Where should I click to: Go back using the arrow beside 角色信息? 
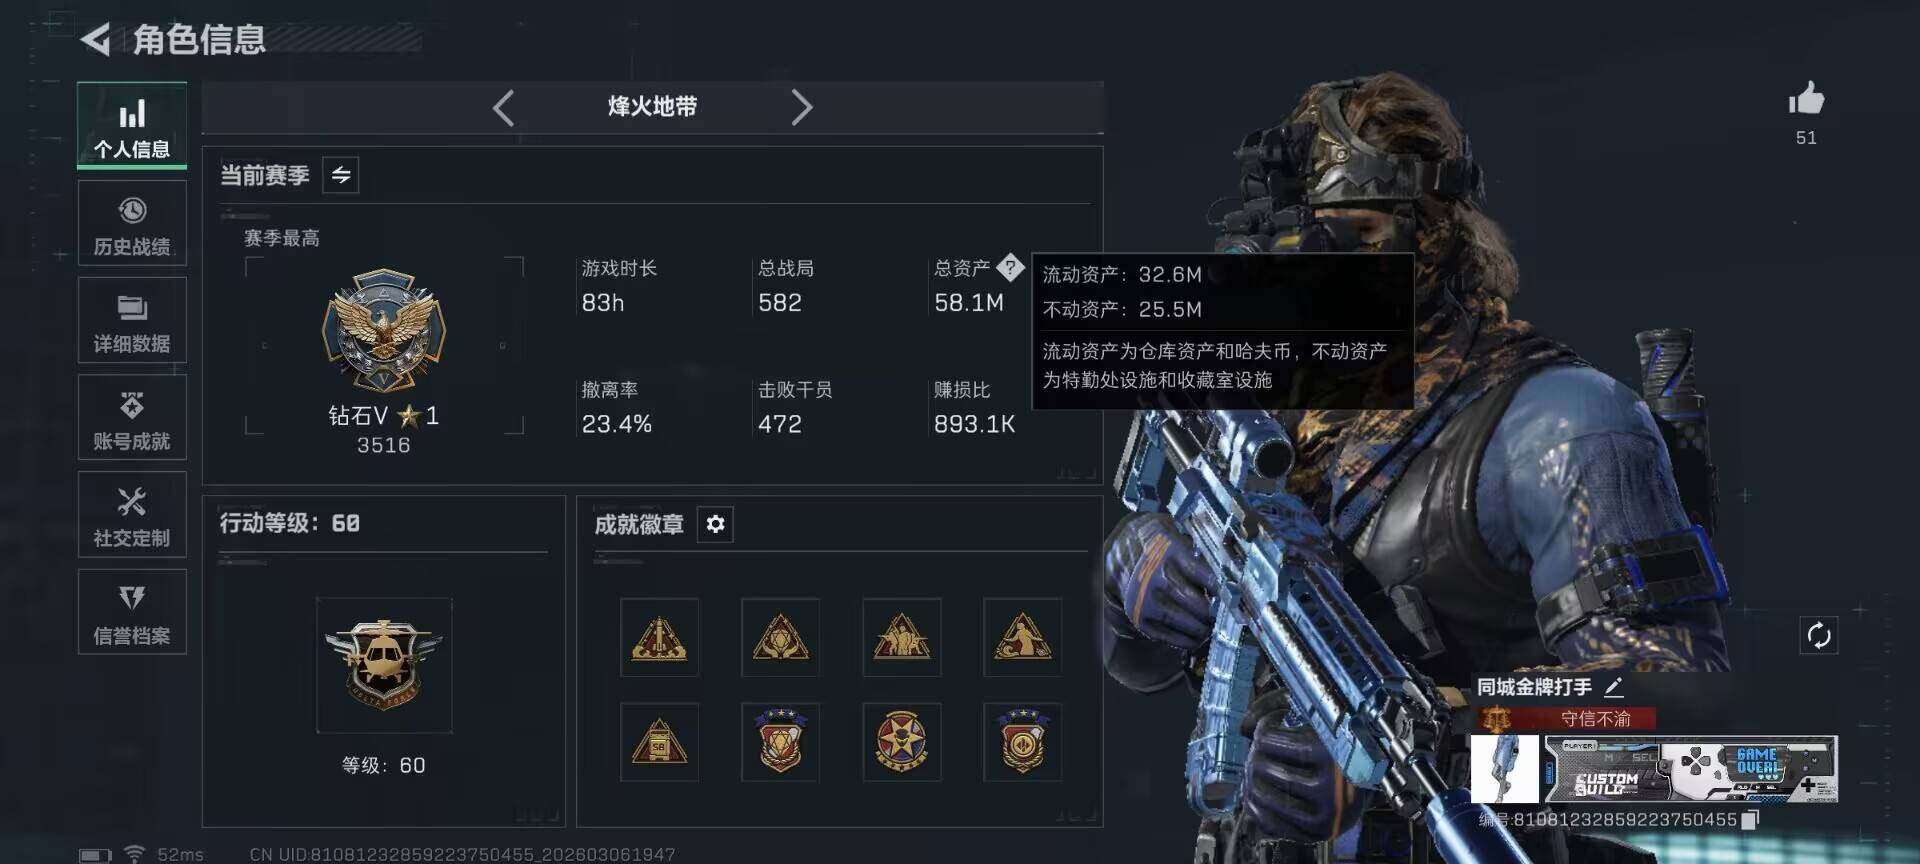coord(95,40)
